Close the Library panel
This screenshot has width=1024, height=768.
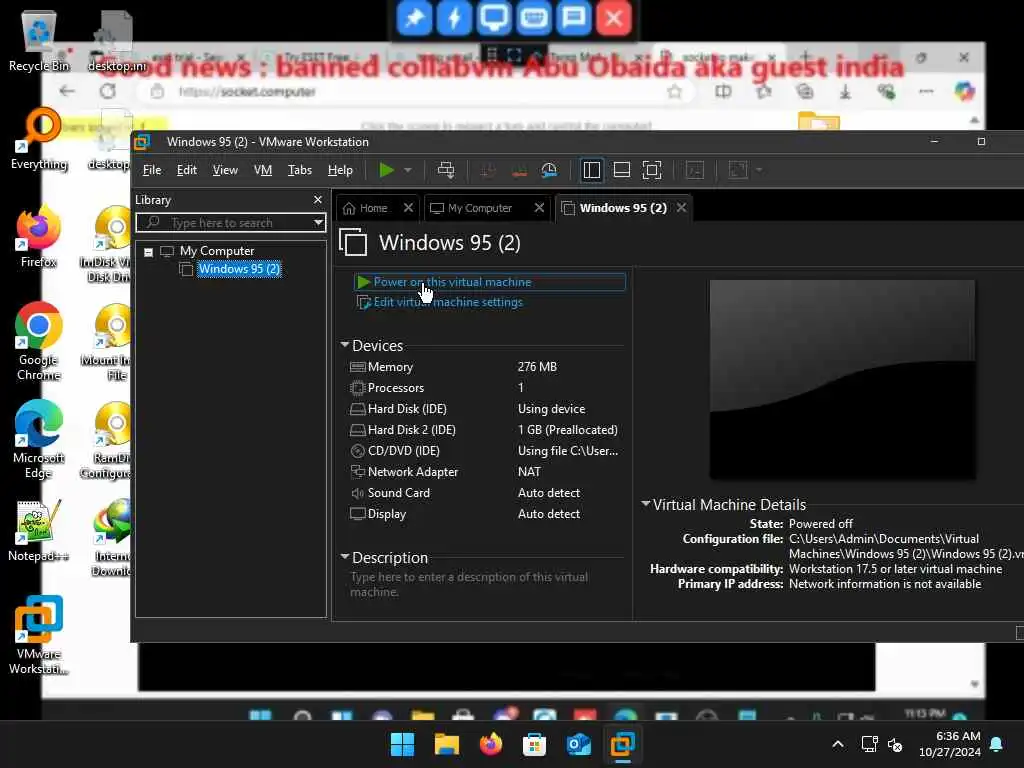tap(317, 200)
